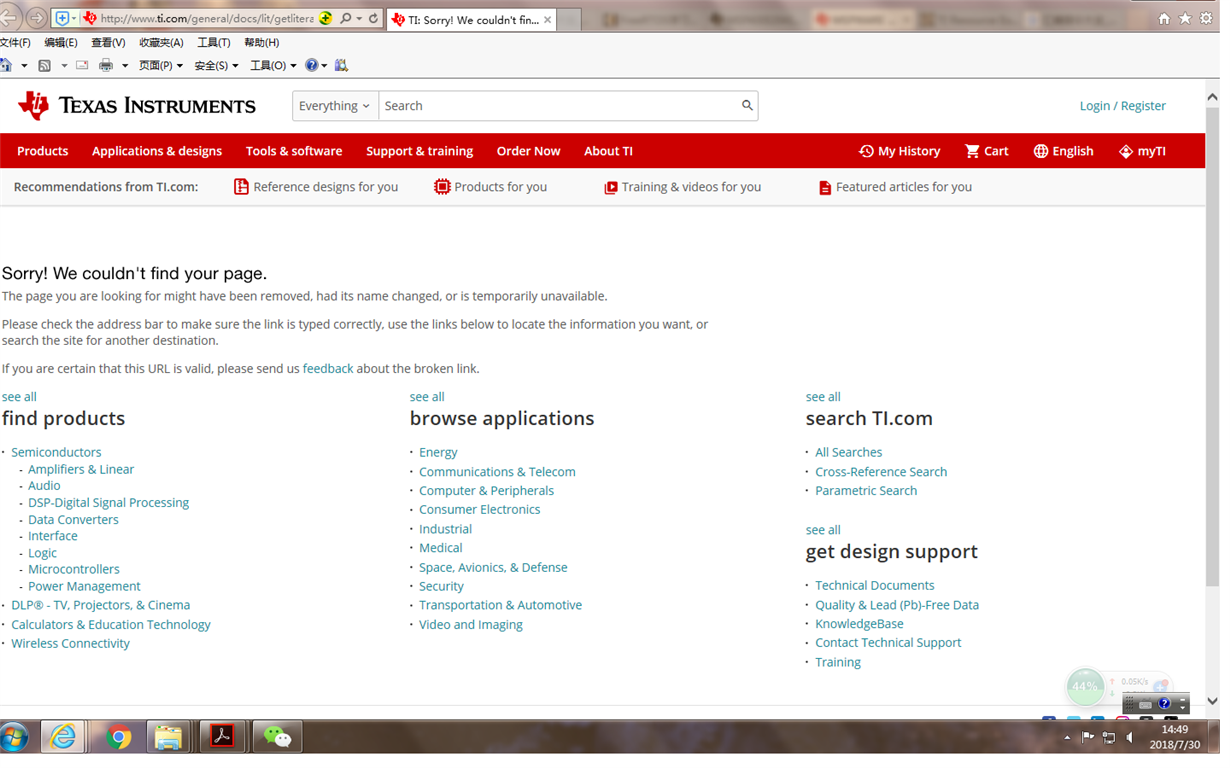Image resolution: width=1230 pixels, height=768 pixels.
Task: Open the 查看(V) menu
Action: [x=108, y=42]
